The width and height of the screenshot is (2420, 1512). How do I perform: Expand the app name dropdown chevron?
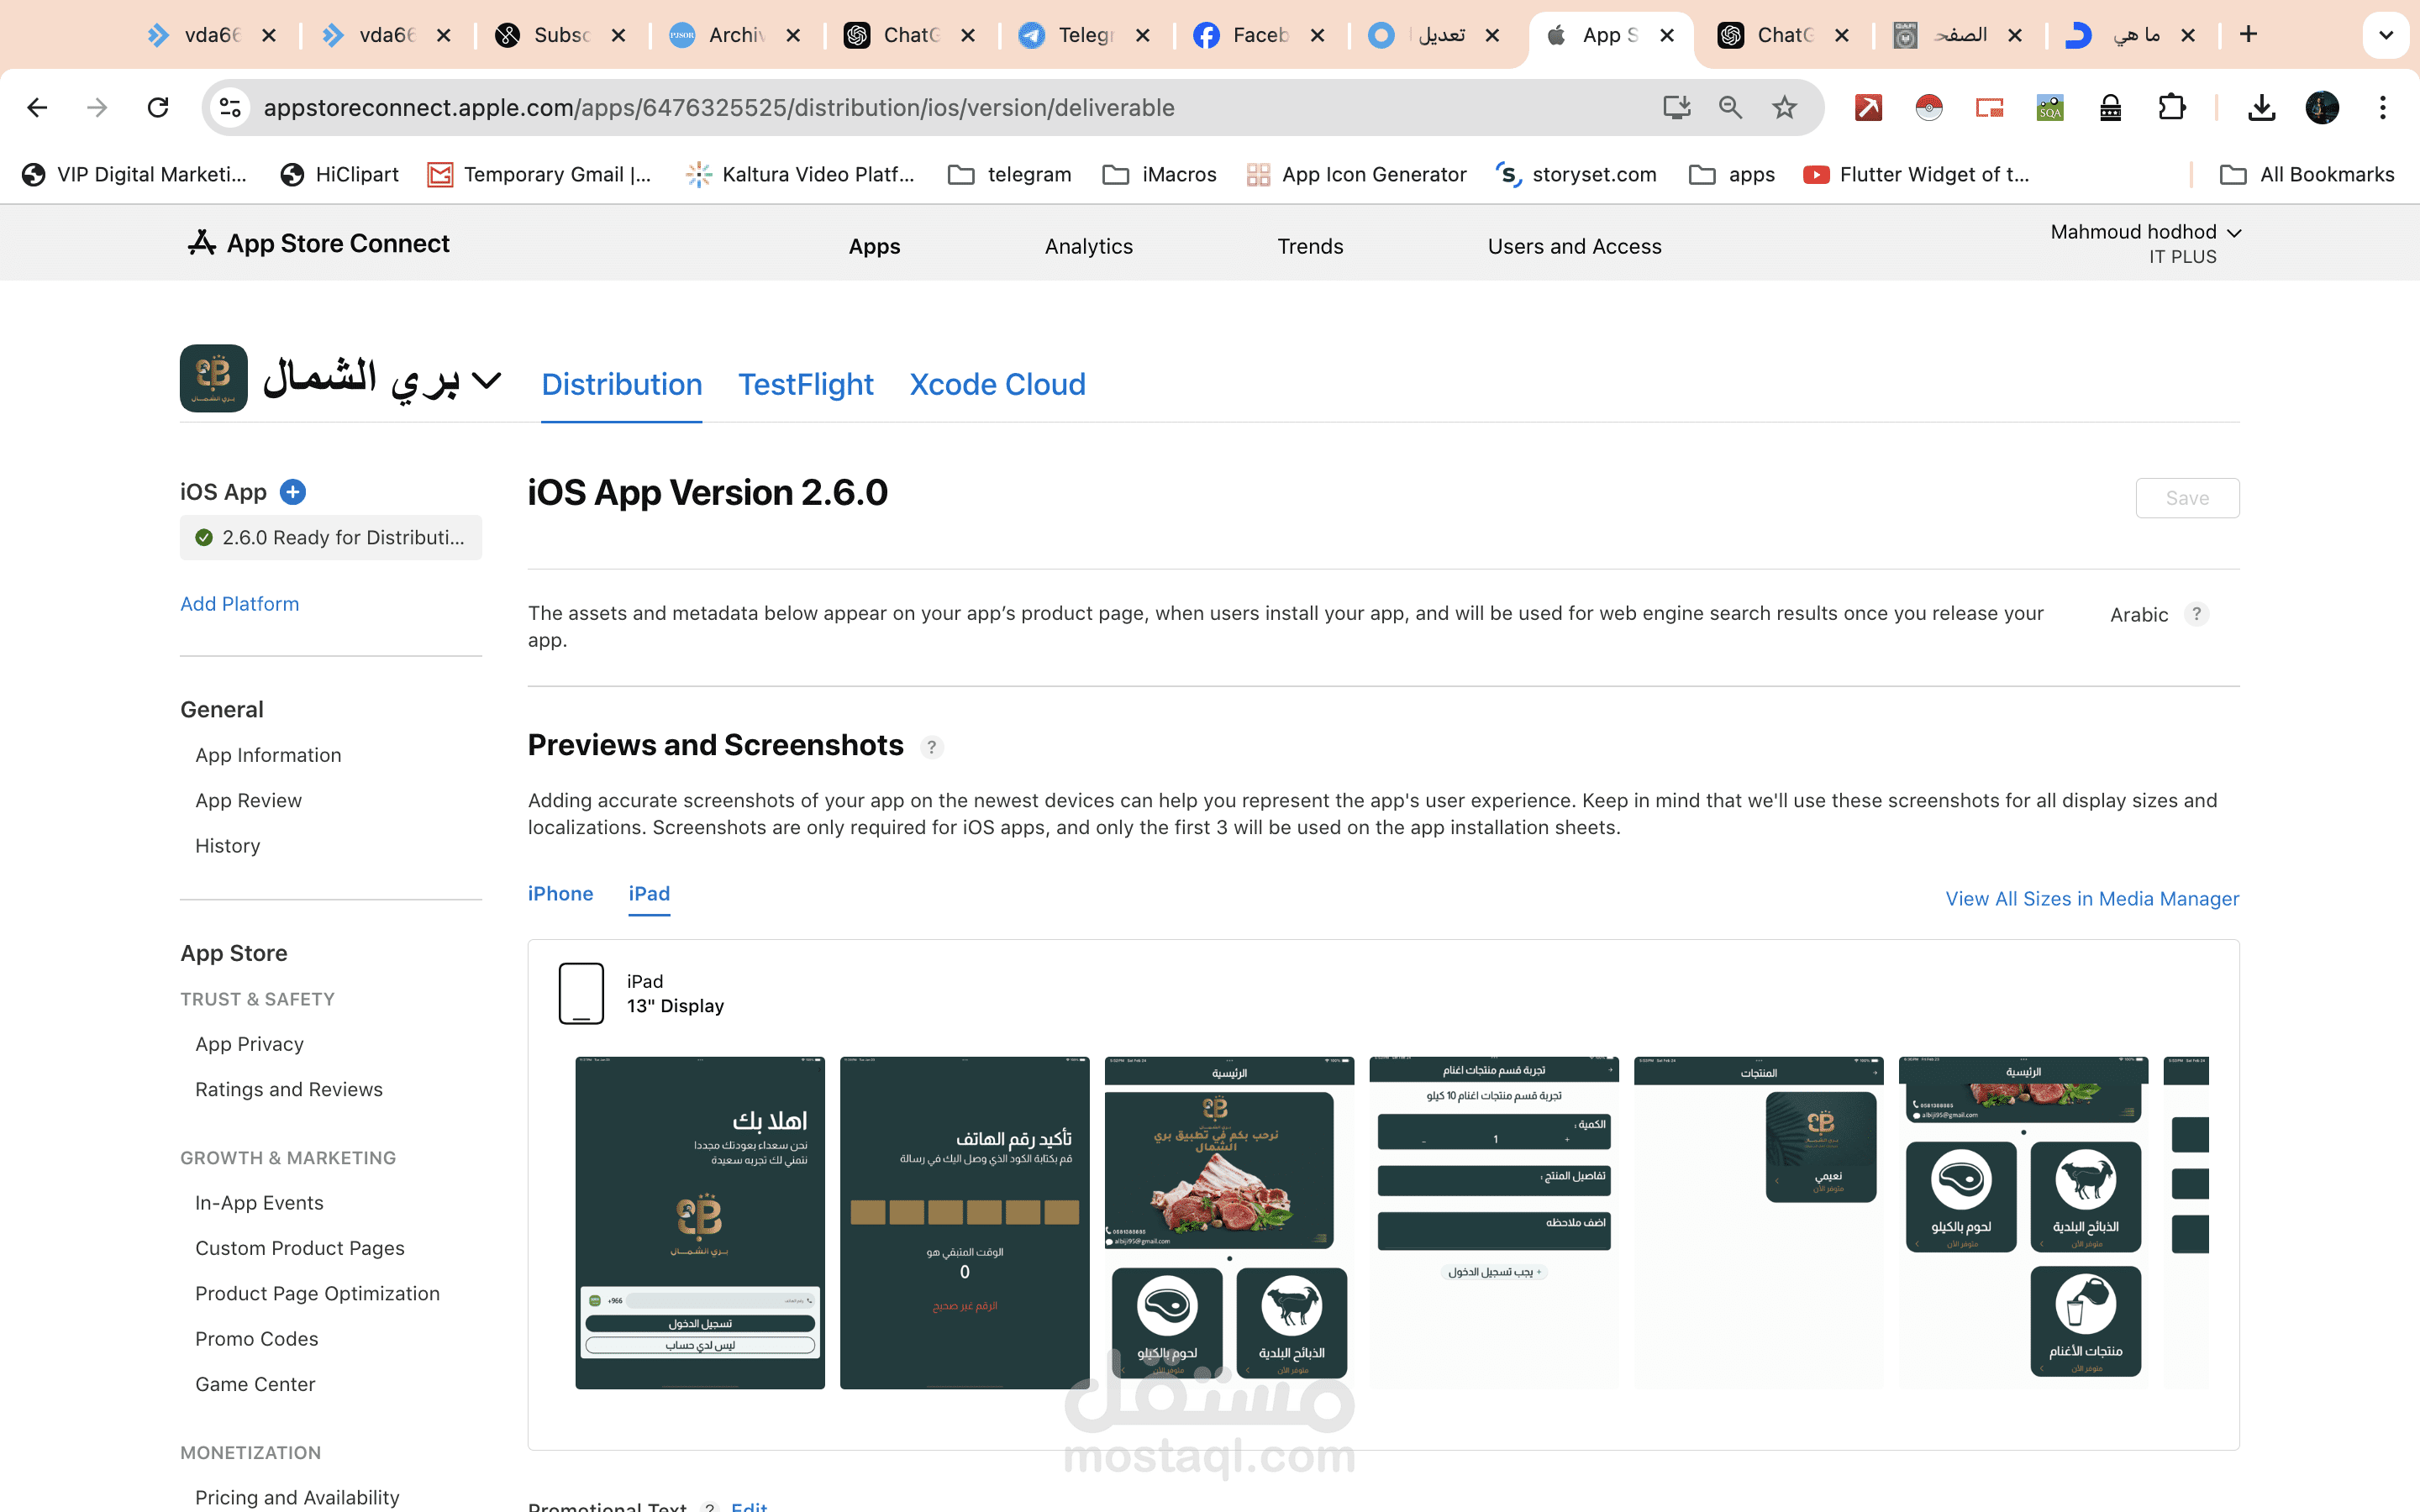[486, 381]
